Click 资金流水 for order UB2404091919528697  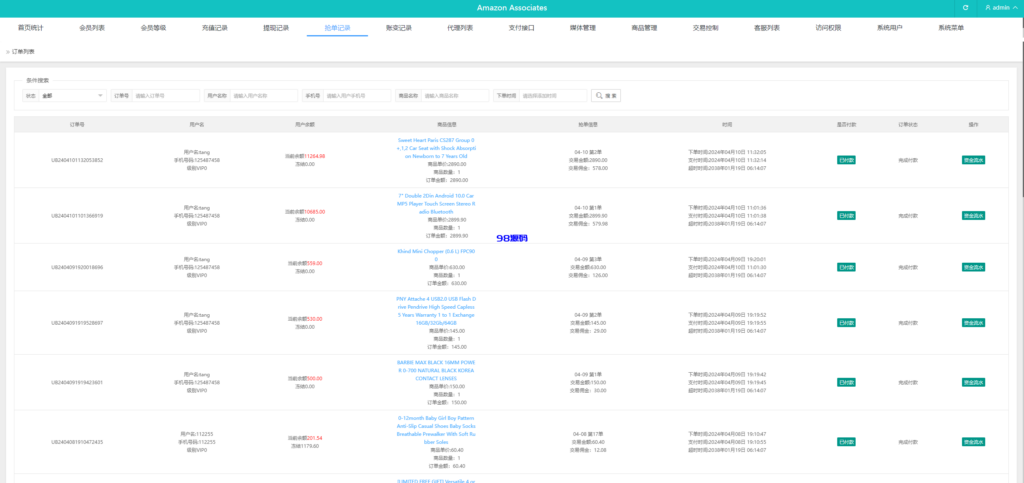point(973,322)
